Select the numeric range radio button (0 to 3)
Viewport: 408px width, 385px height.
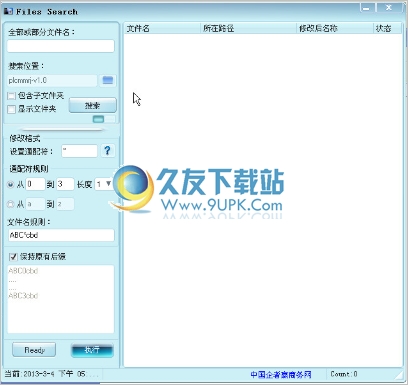(x=11, y=184)
